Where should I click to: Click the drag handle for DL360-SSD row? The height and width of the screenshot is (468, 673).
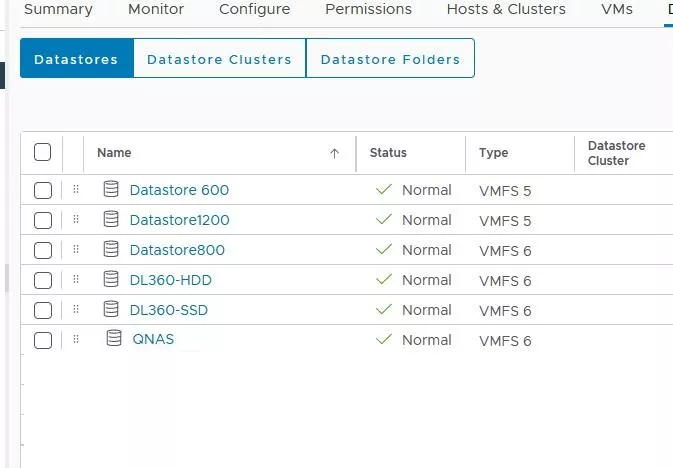tap(76, 309)
